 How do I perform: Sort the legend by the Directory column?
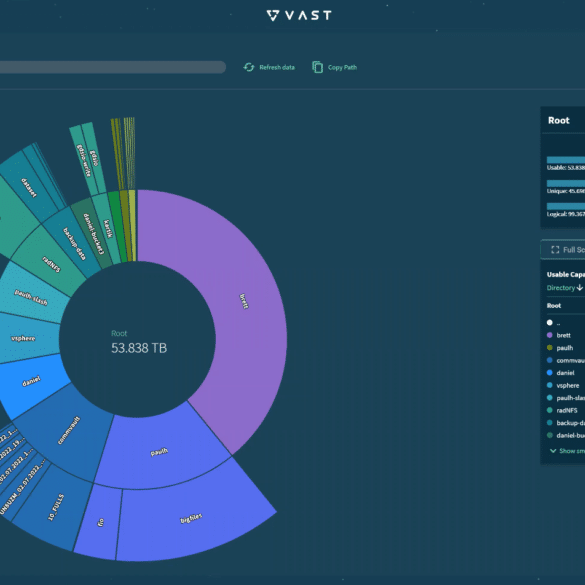(561, 288)
